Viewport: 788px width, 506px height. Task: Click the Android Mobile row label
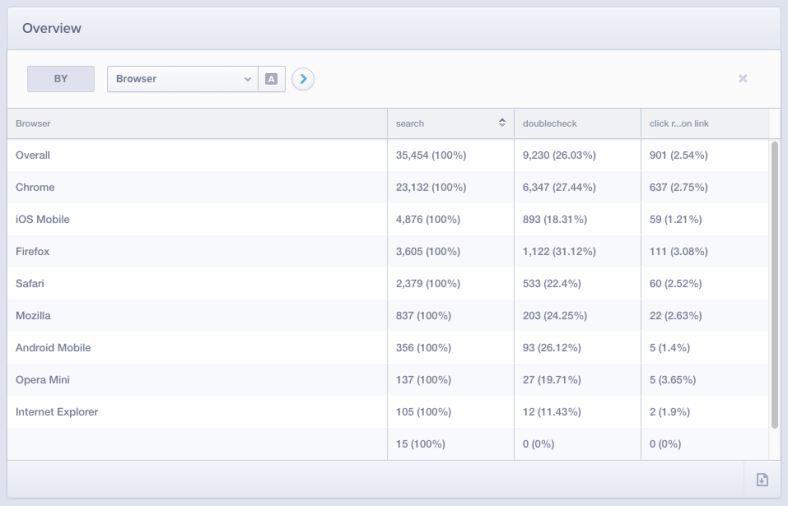click(53, 348)
